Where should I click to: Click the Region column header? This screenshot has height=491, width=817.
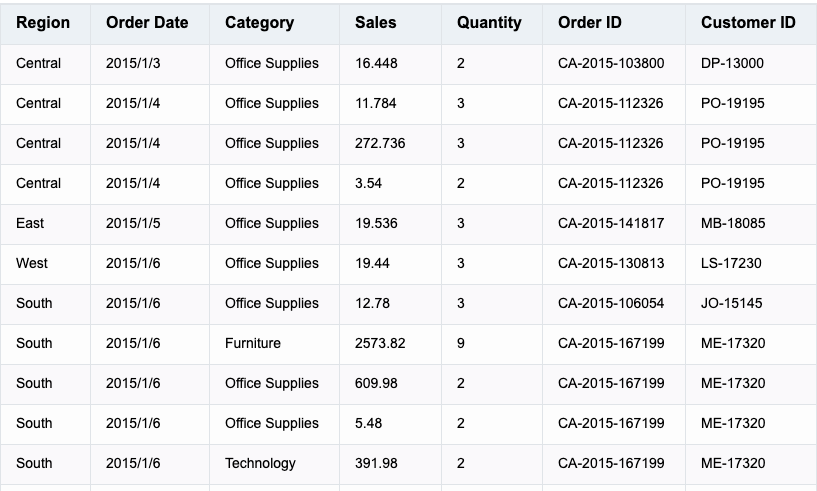pyautogui.click(x=43, y=22)
